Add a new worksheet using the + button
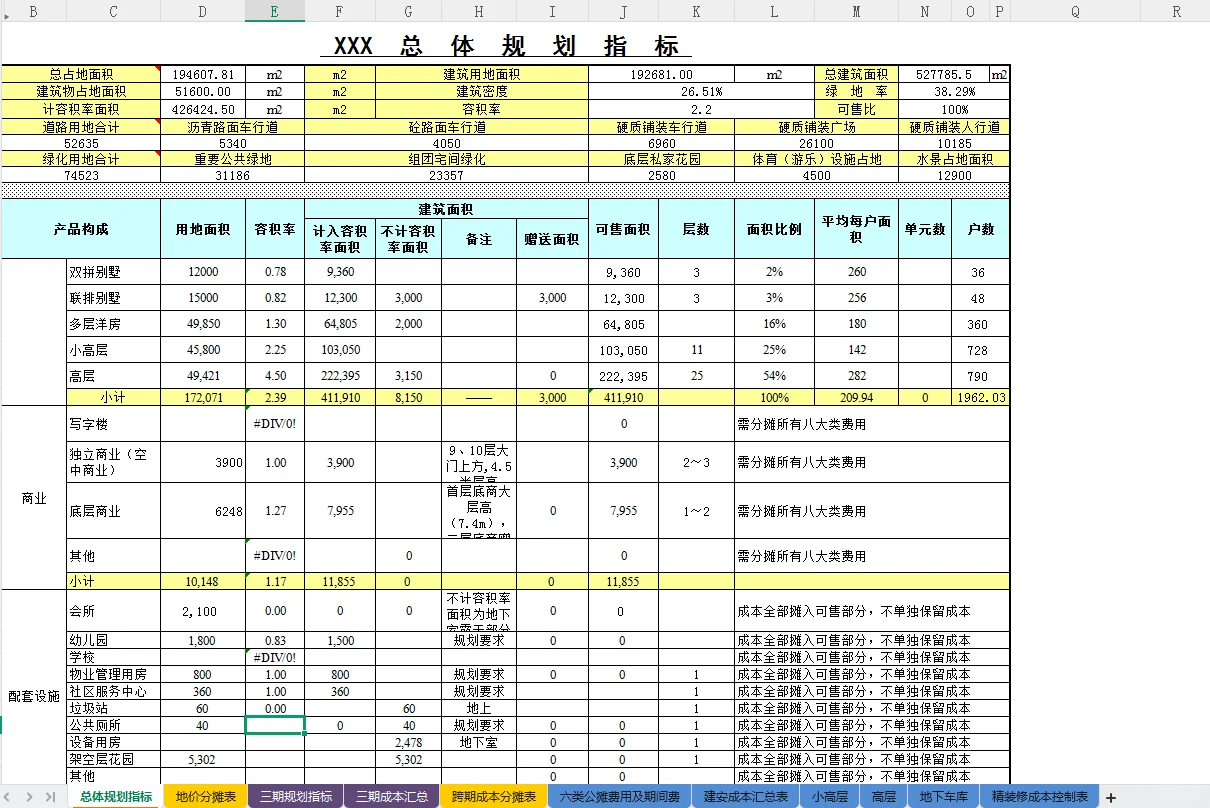Screen dimensions: 1210x808 tap(1110, 797)
